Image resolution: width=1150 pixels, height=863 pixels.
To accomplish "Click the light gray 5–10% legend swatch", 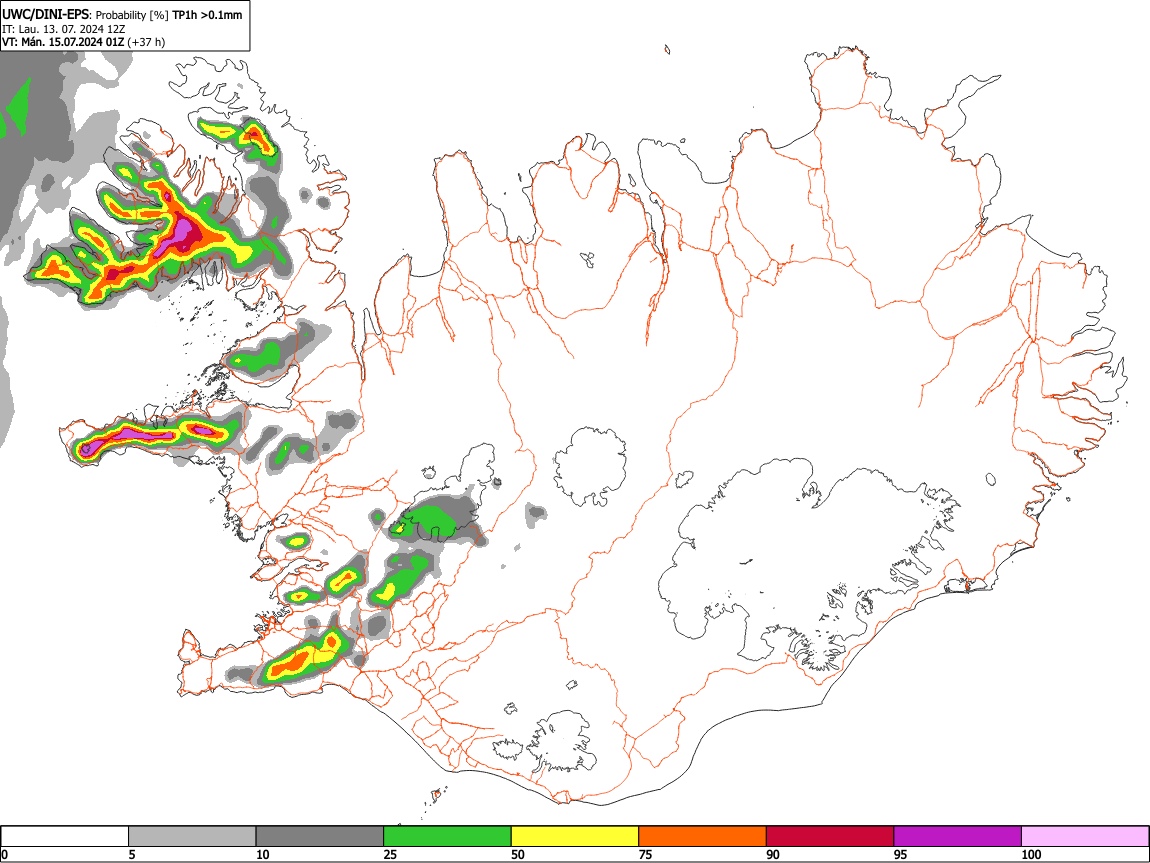I will [192, 837].
